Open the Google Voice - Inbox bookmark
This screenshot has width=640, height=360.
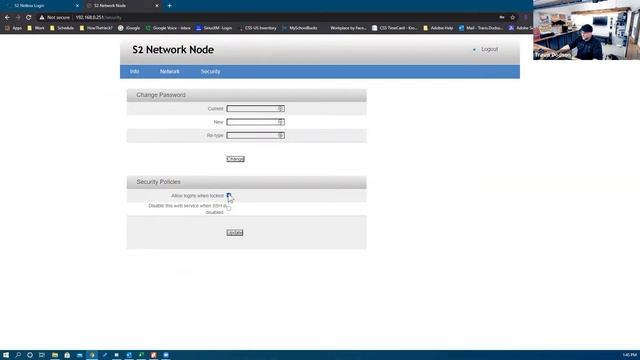(x=168, y=28)
